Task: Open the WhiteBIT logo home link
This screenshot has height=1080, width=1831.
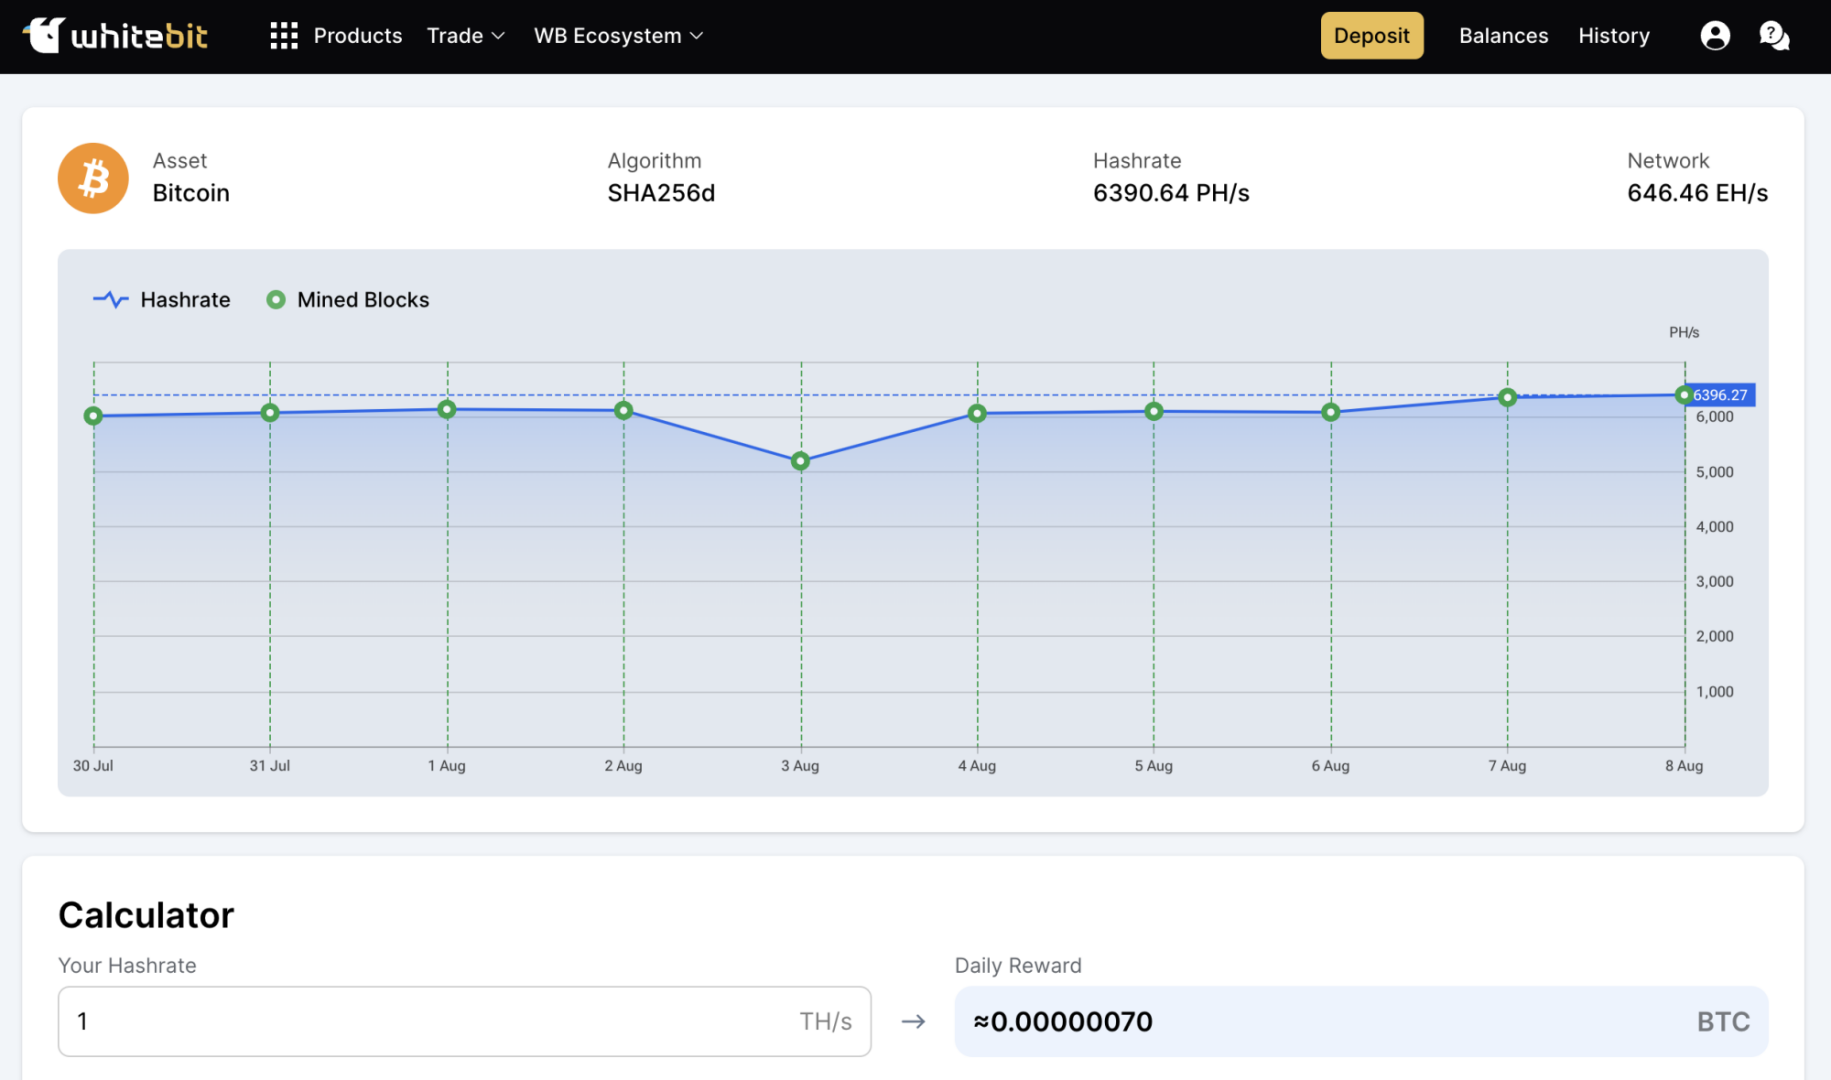Action: 115,36
